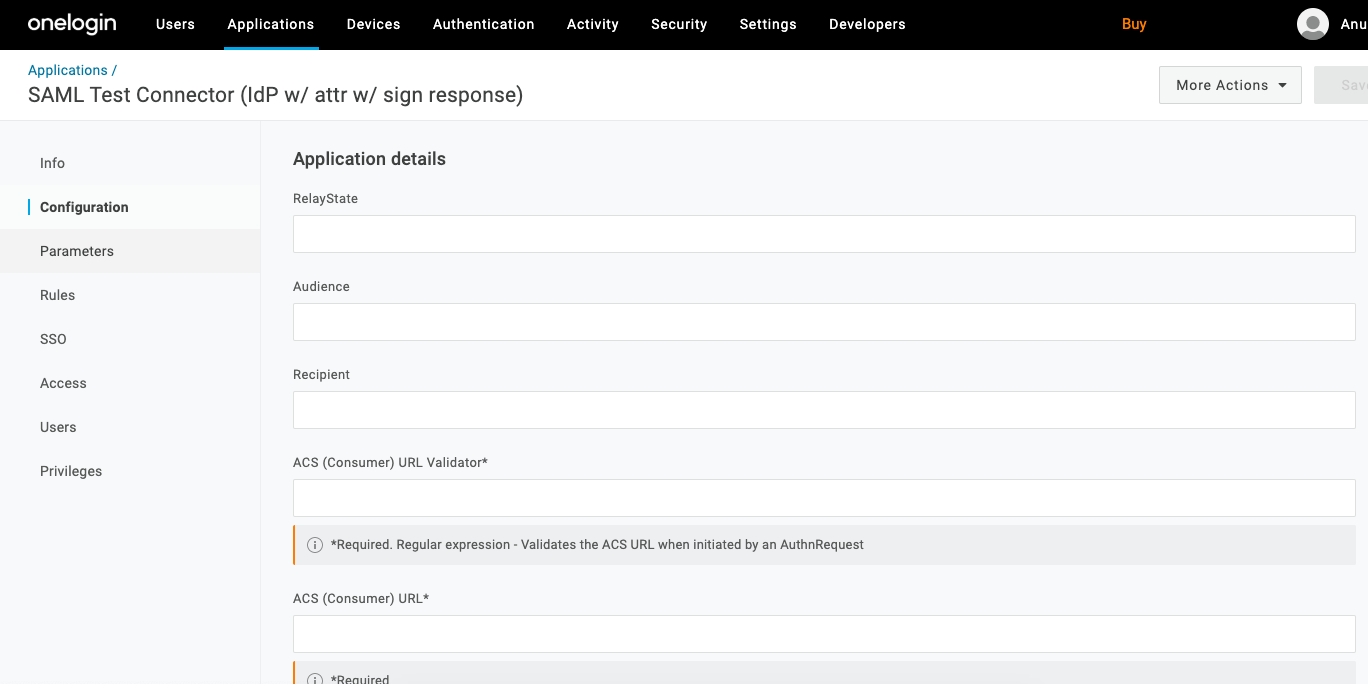Click the onelogin logo
This screenshot has width=1368, height=684.
(x=71, y=23)
